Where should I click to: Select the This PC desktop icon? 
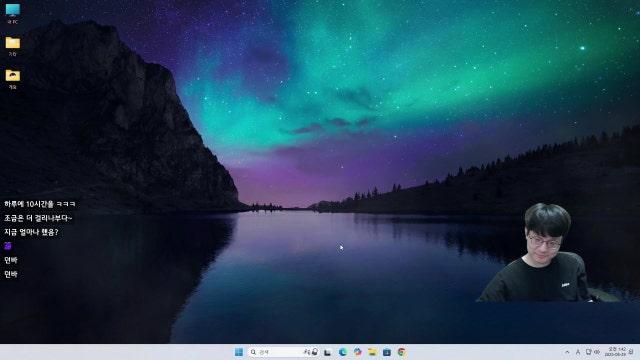13,13
